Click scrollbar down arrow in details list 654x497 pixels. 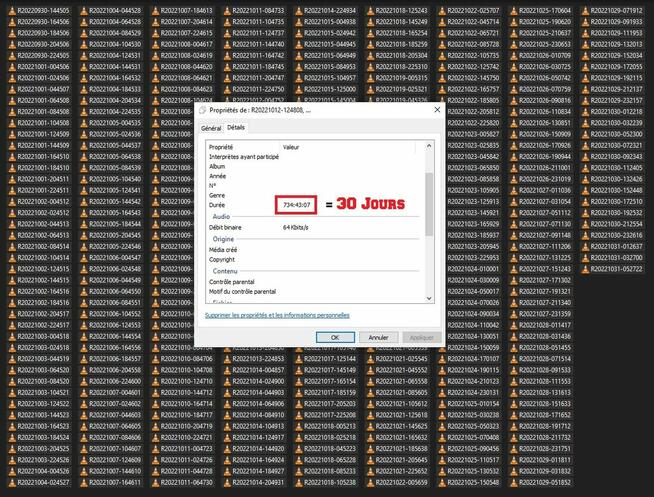coord(429,298)
